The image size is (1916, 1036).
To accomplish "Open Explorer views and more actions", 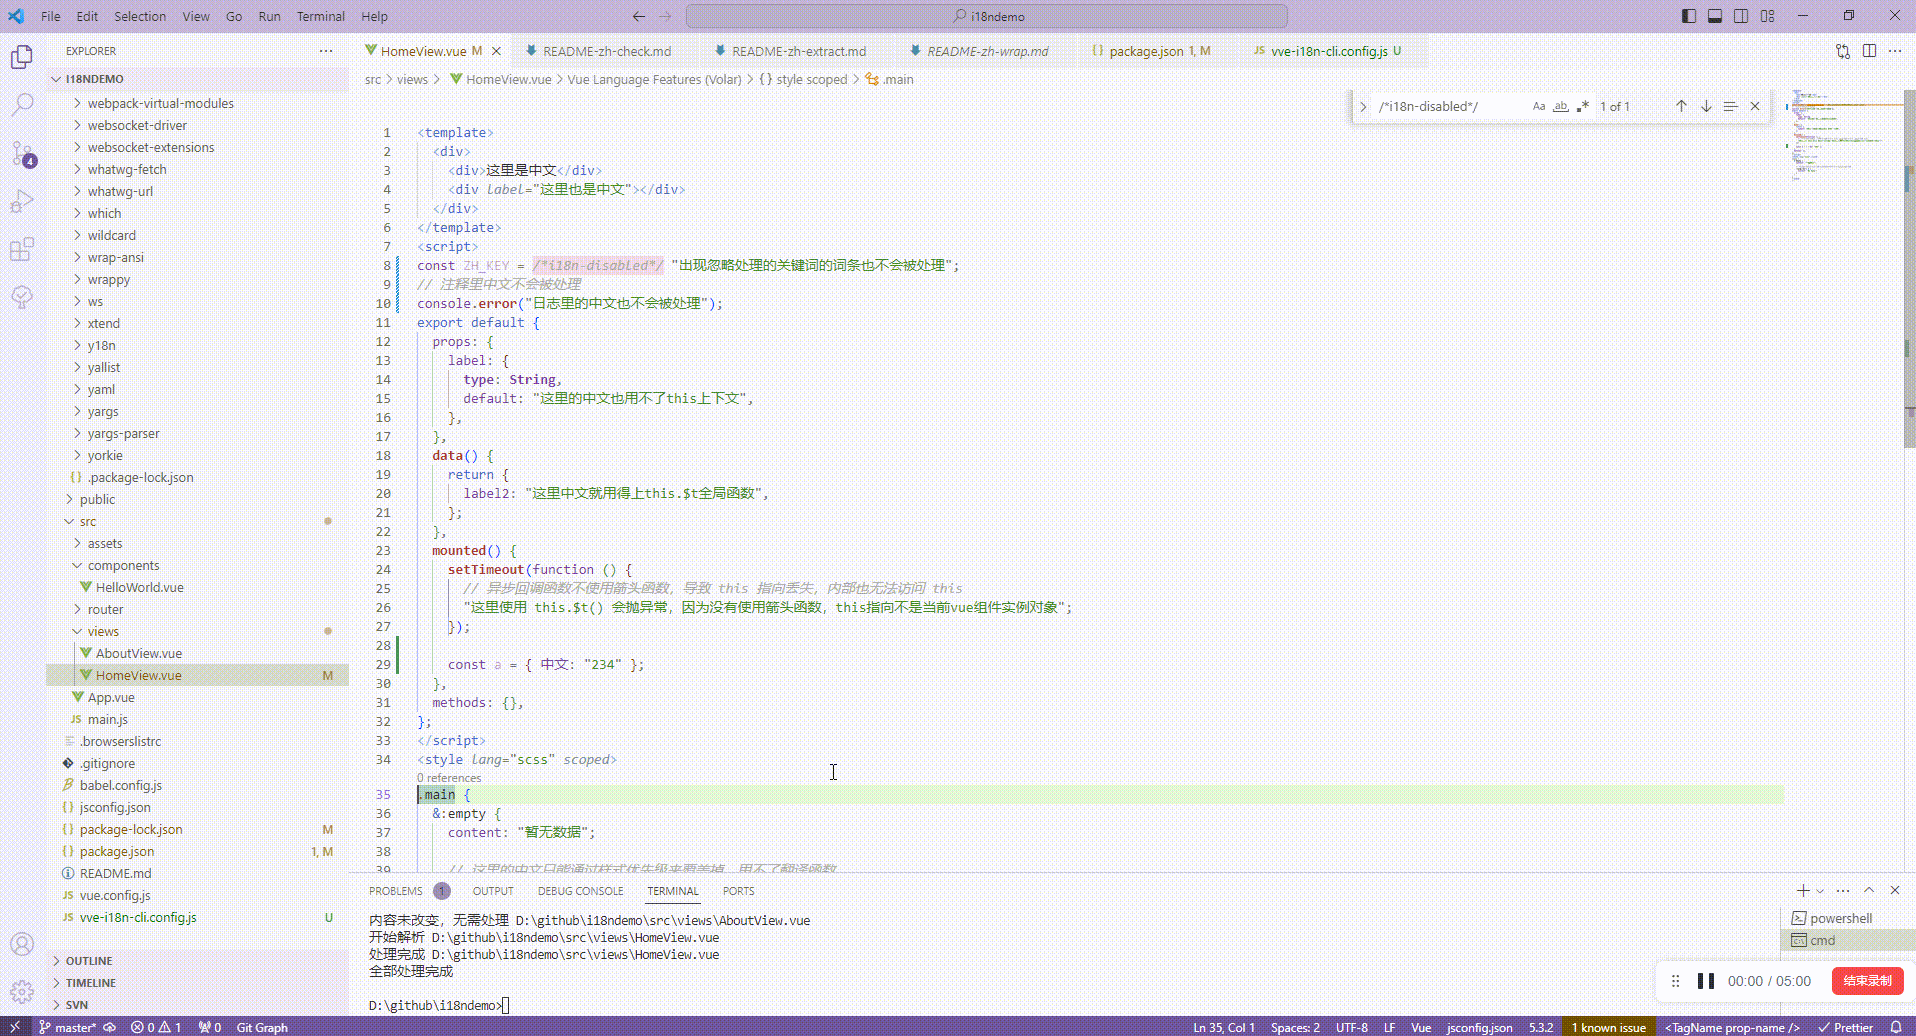I will click(326, 51).
